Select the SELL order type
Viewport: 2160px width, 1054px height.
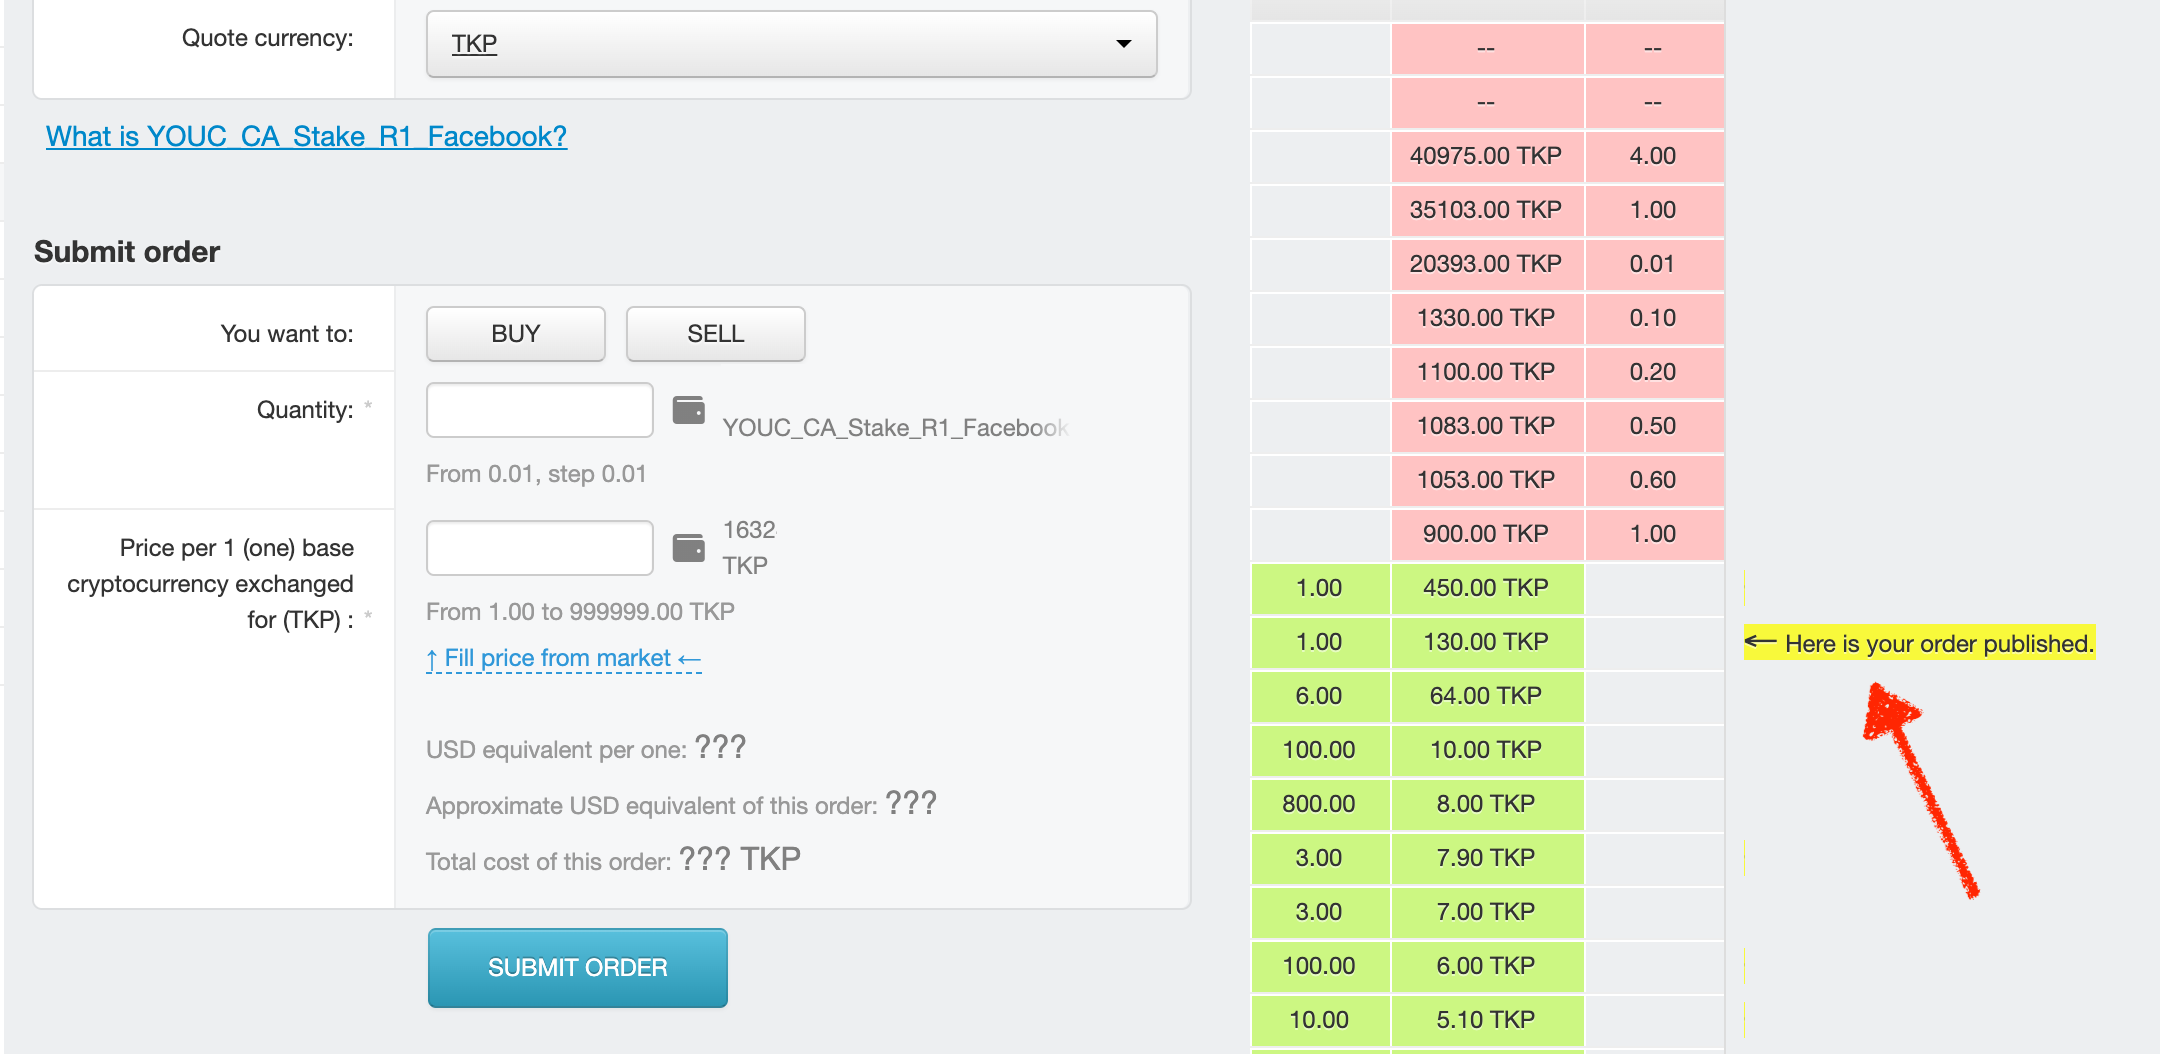[x=715, y=334]
